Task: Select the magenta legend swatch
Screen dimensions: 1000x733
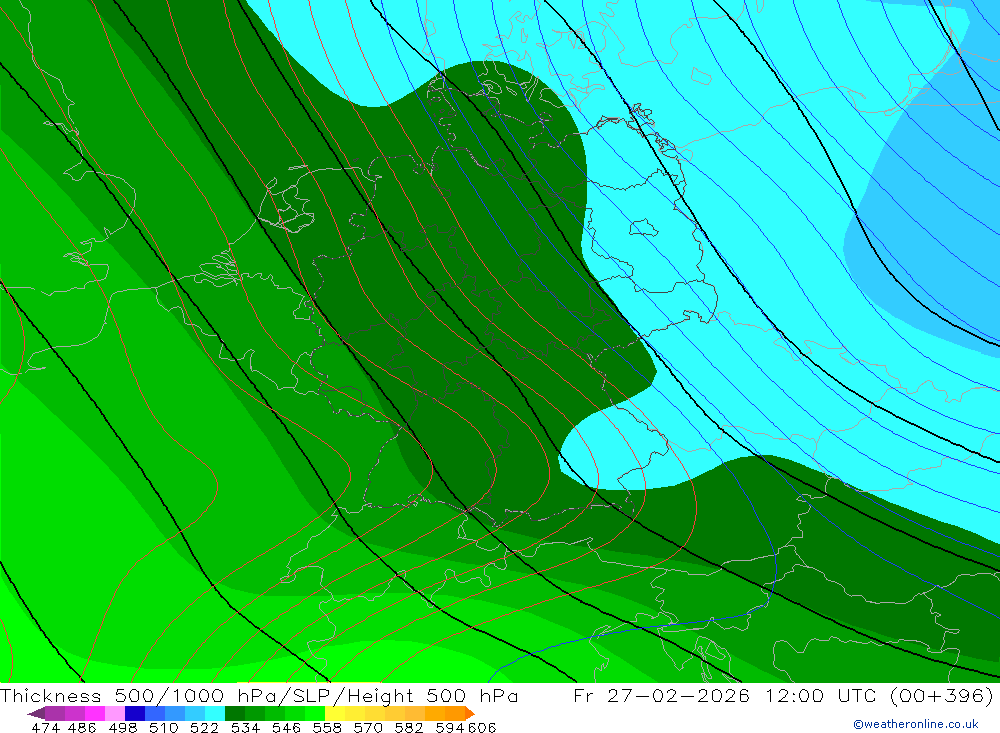Action: [95, 713]
